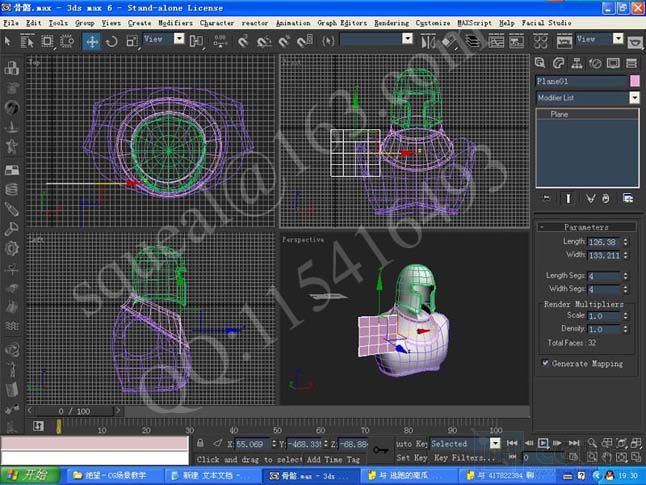Toggle the 3D Snap icon

click(243, 41)
